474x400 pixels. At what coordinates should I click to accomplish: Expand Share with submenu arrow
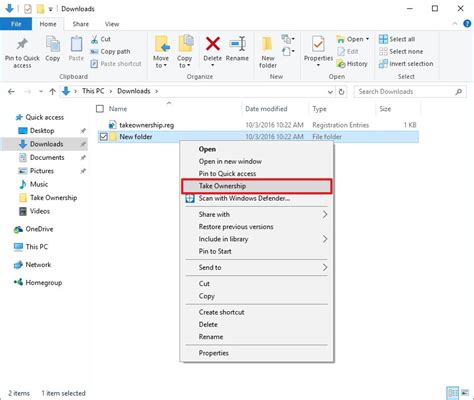point(325,214)
